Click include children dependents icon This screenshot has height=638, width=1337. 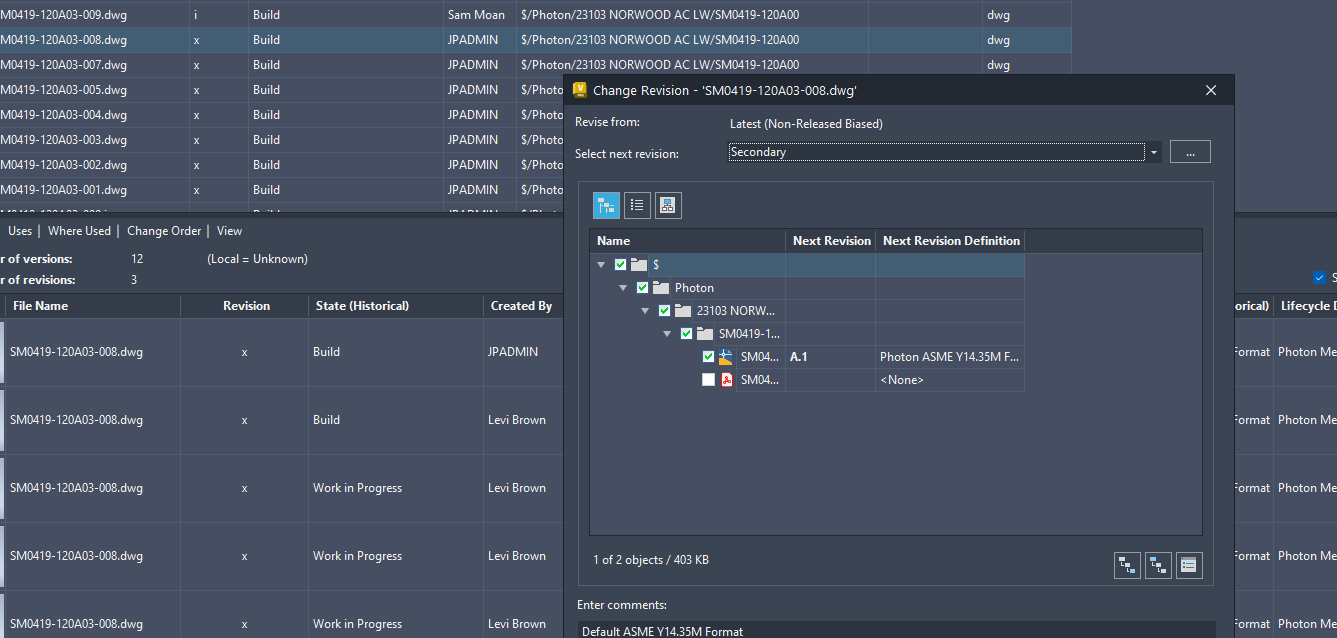pos(1127,565)
